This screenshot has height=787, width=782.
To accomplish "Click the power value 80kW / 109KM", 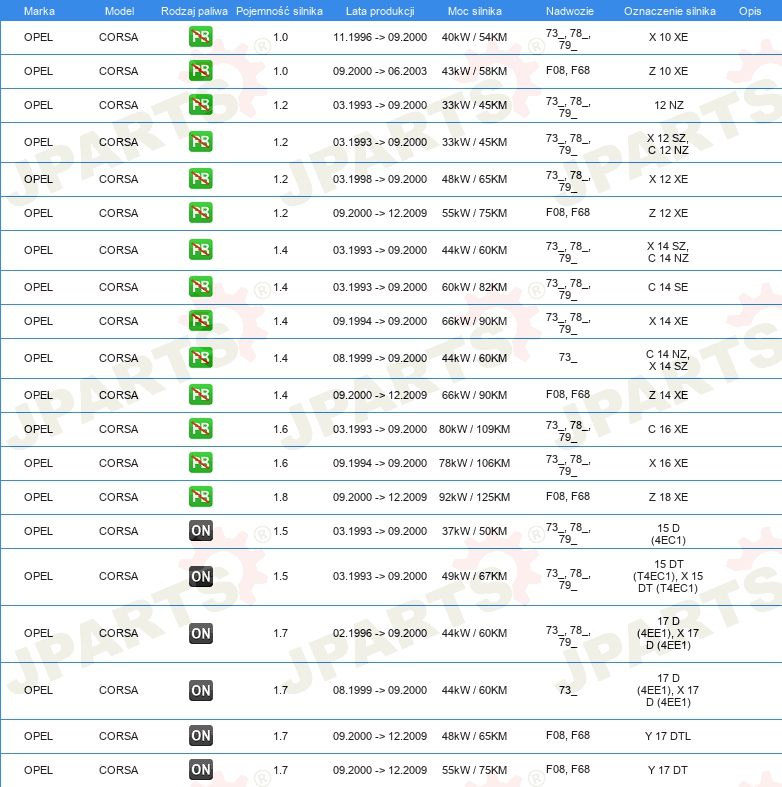I will tap(474, 429).
